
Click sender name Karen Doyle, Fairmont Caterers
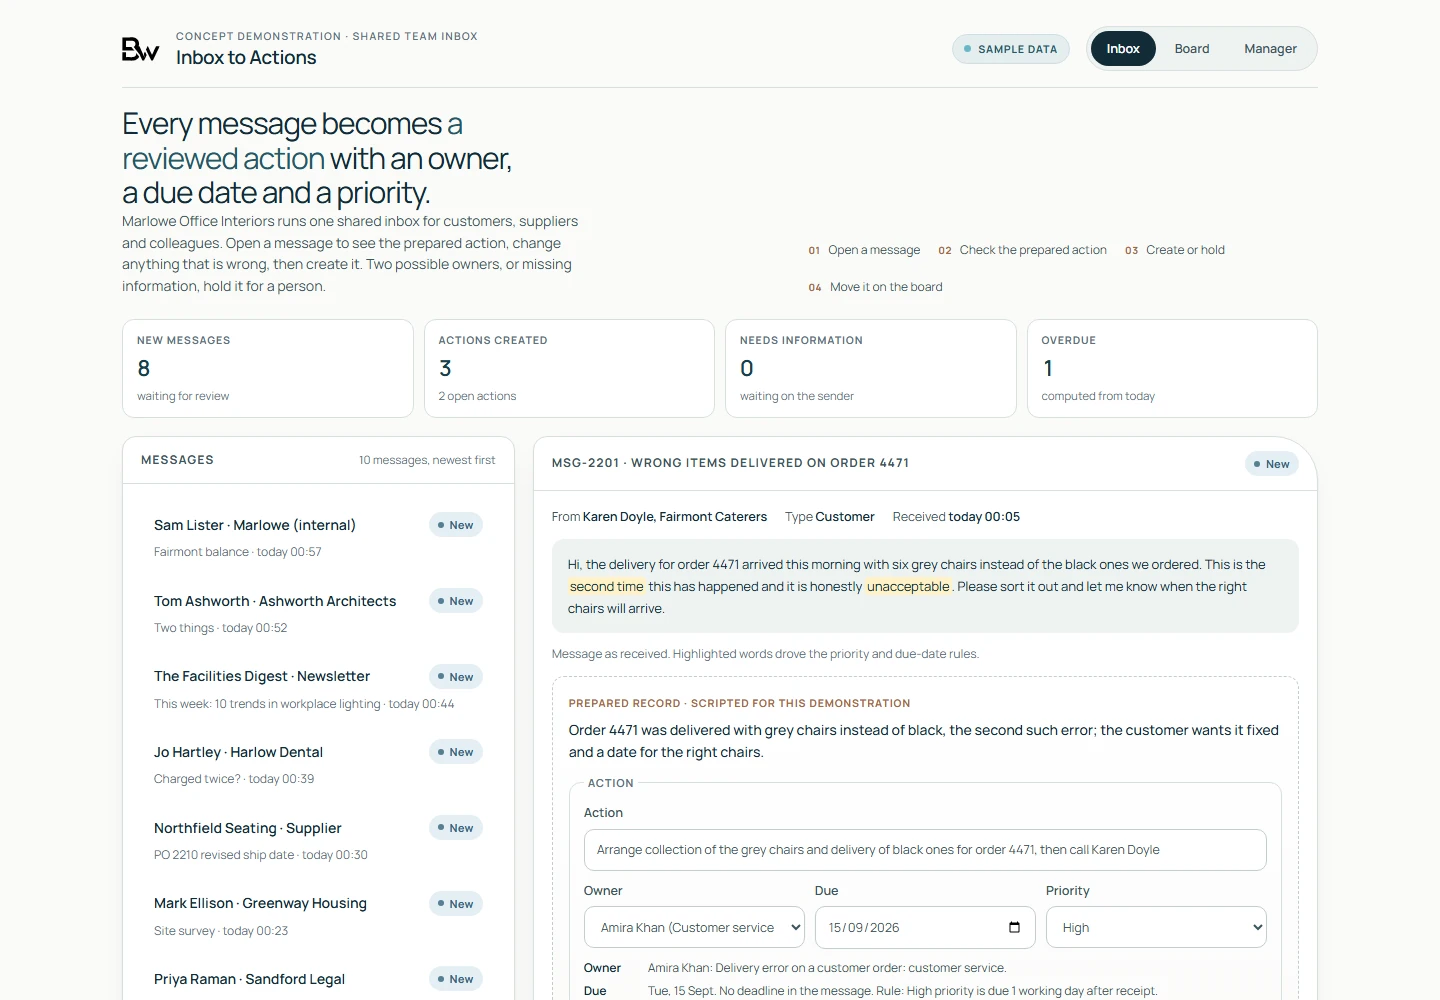675,517
